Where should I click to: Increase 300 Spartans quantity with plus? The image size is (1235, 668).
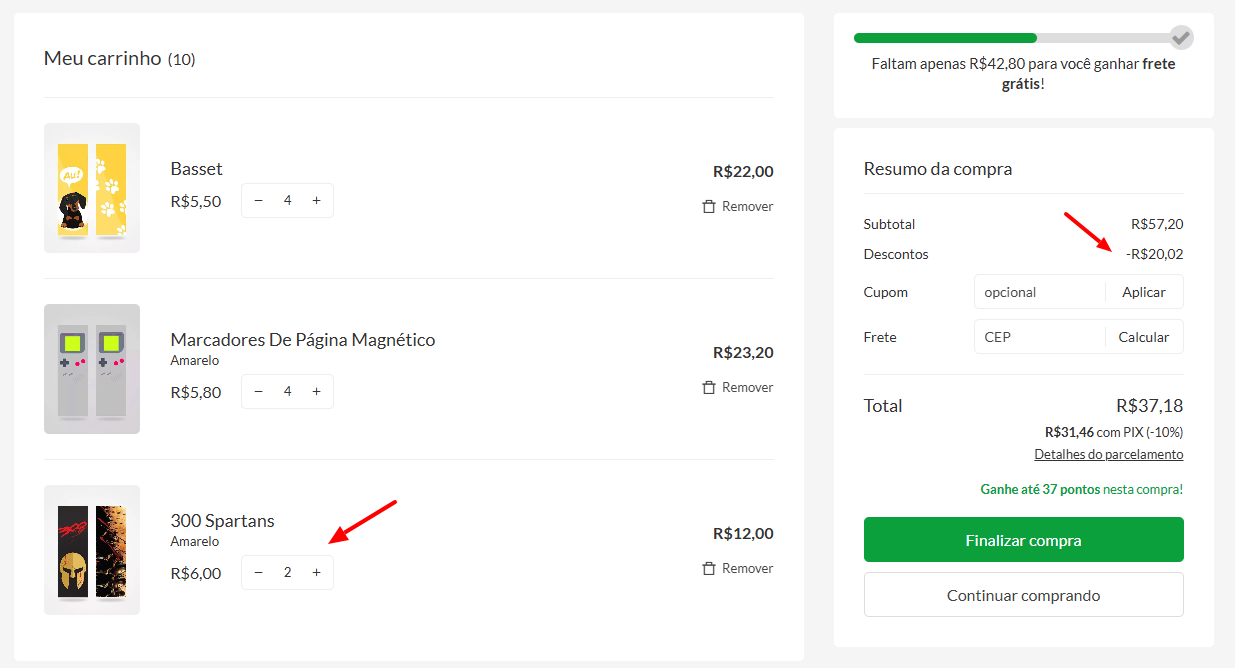tap(316, 573)
